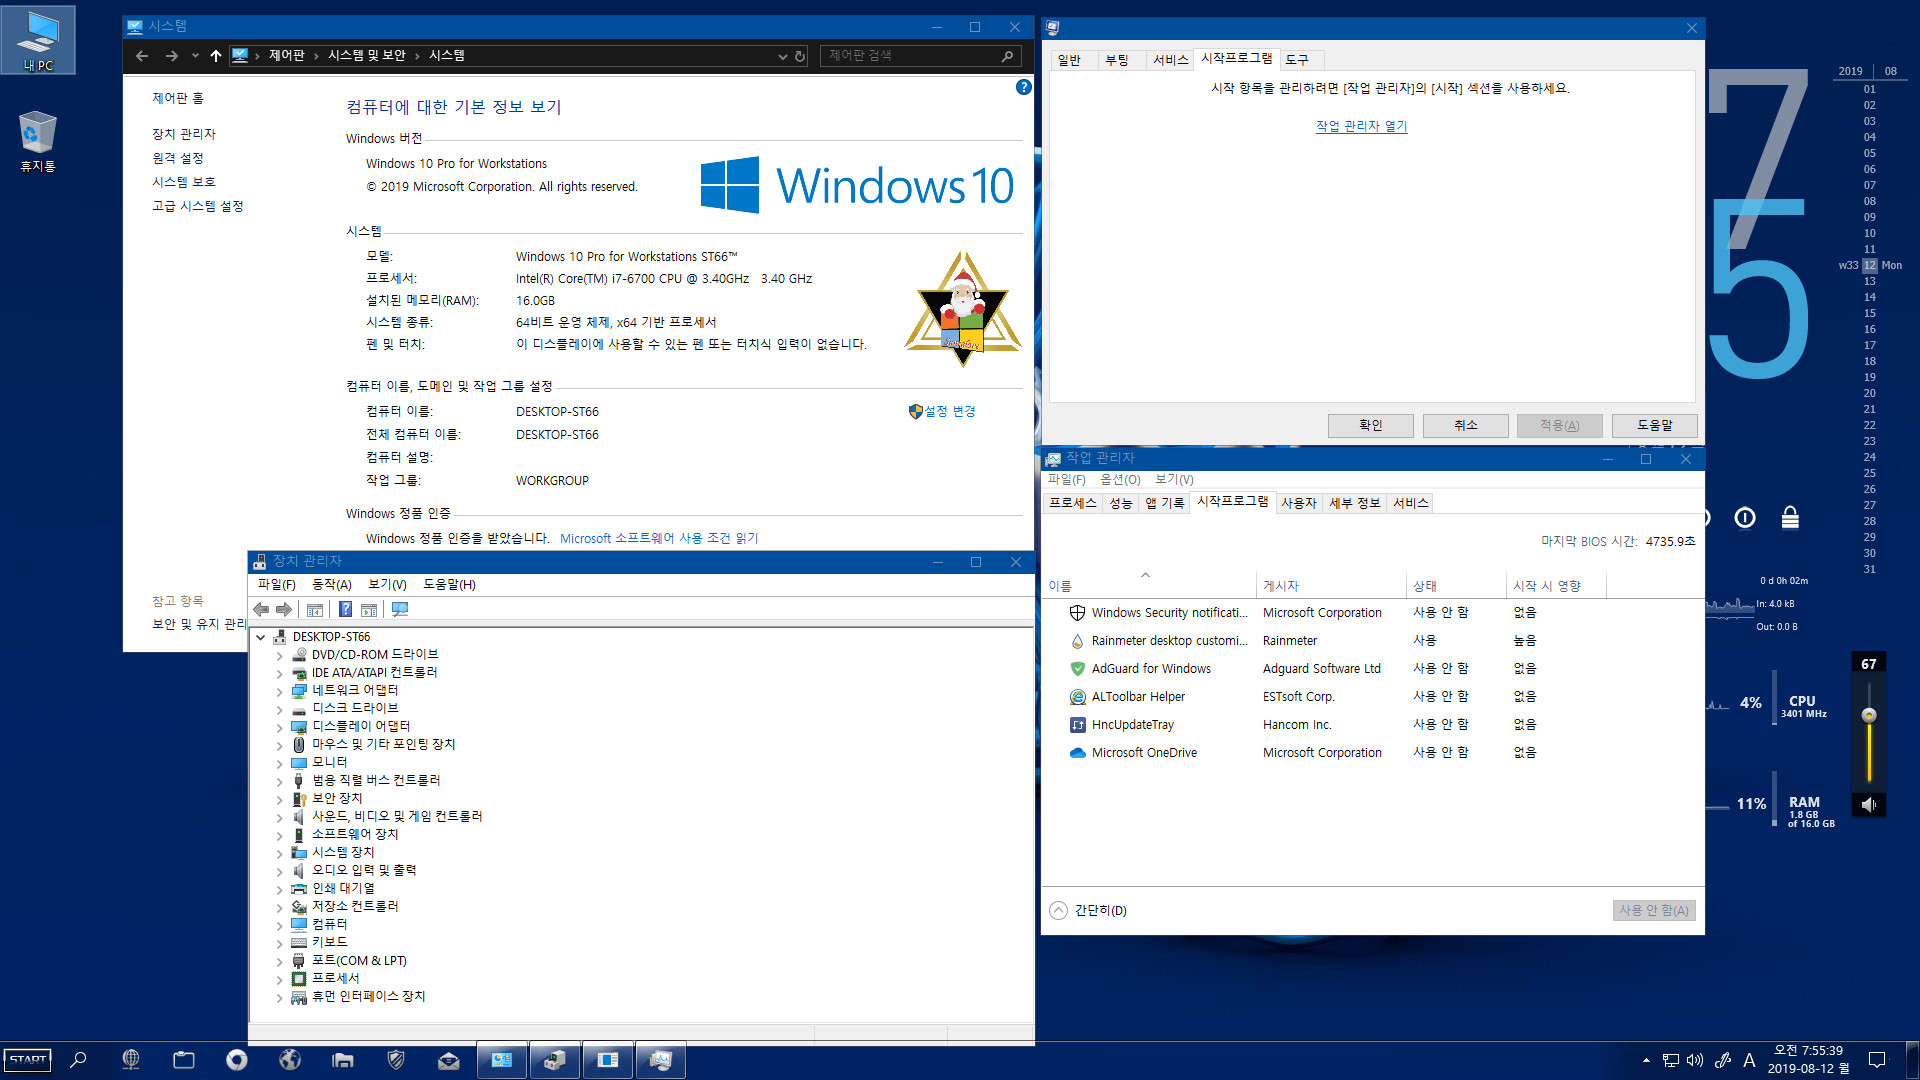Click the speaker mute icon on the volume widget

click(1868, 804)
